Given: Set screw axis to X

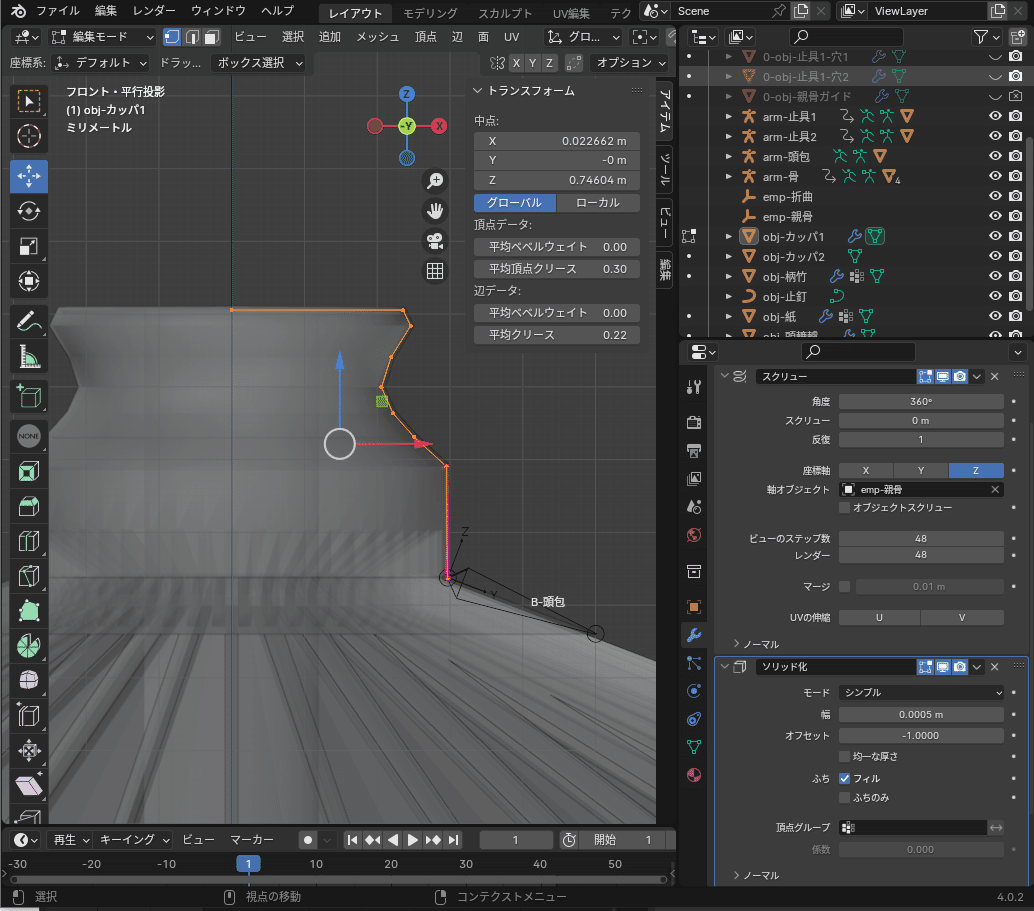Looking at the screenshot, I should point(866,470).
